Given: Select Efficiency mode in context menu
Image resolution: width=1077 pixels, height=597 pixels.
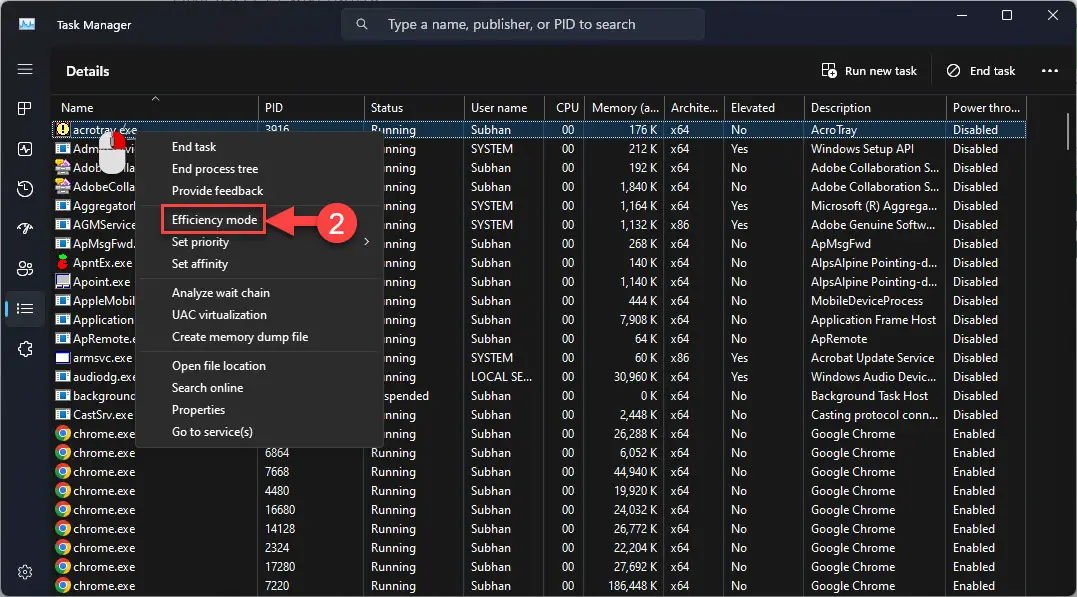Looking at the screenshot, I should (x=214, y=220).
